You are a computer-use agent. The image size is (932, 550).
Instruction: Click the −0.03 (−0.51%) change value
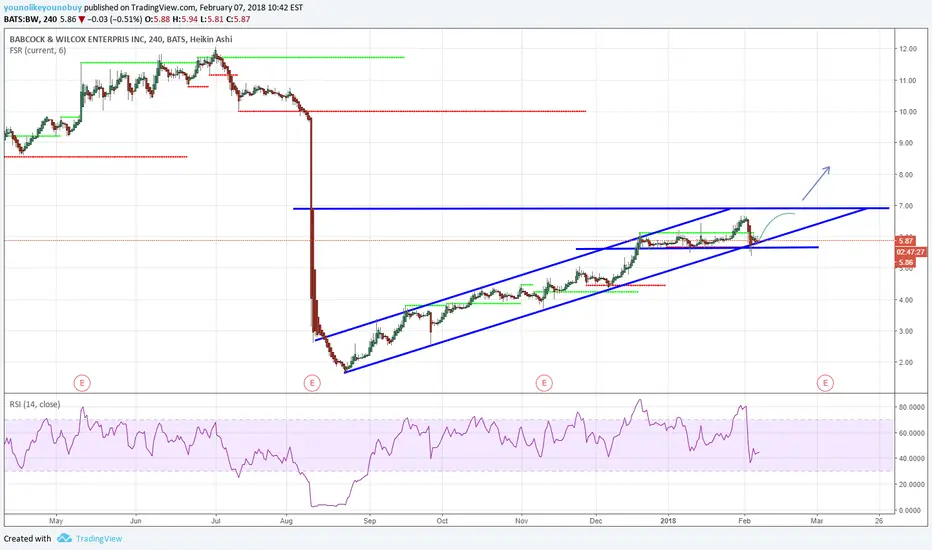click(115, 19)
